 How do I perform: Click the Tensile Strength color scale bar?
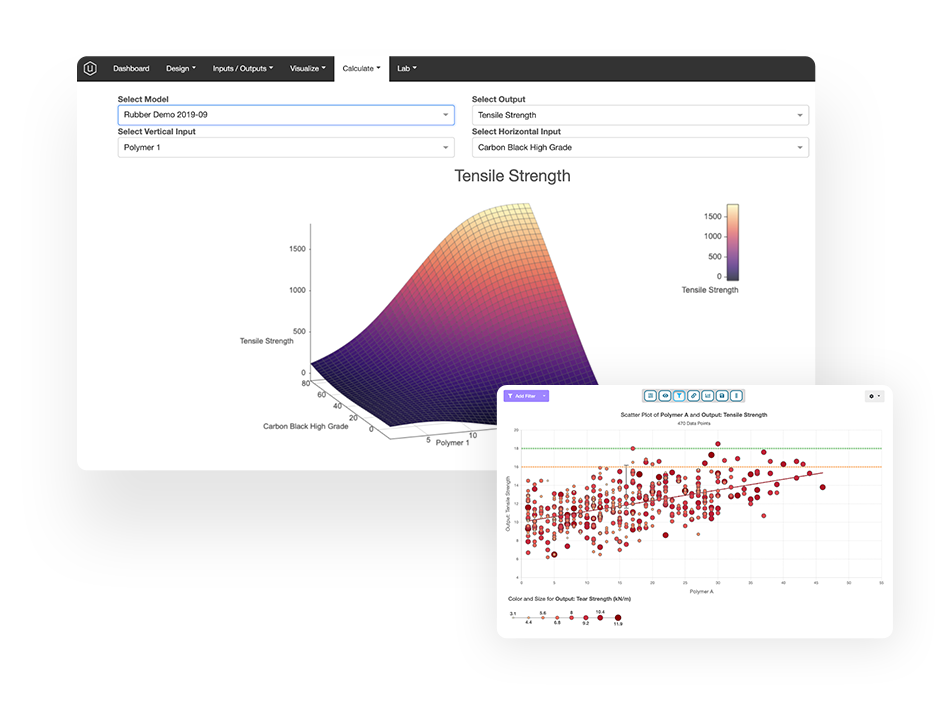pyautogui.click(x=732, y=242)
